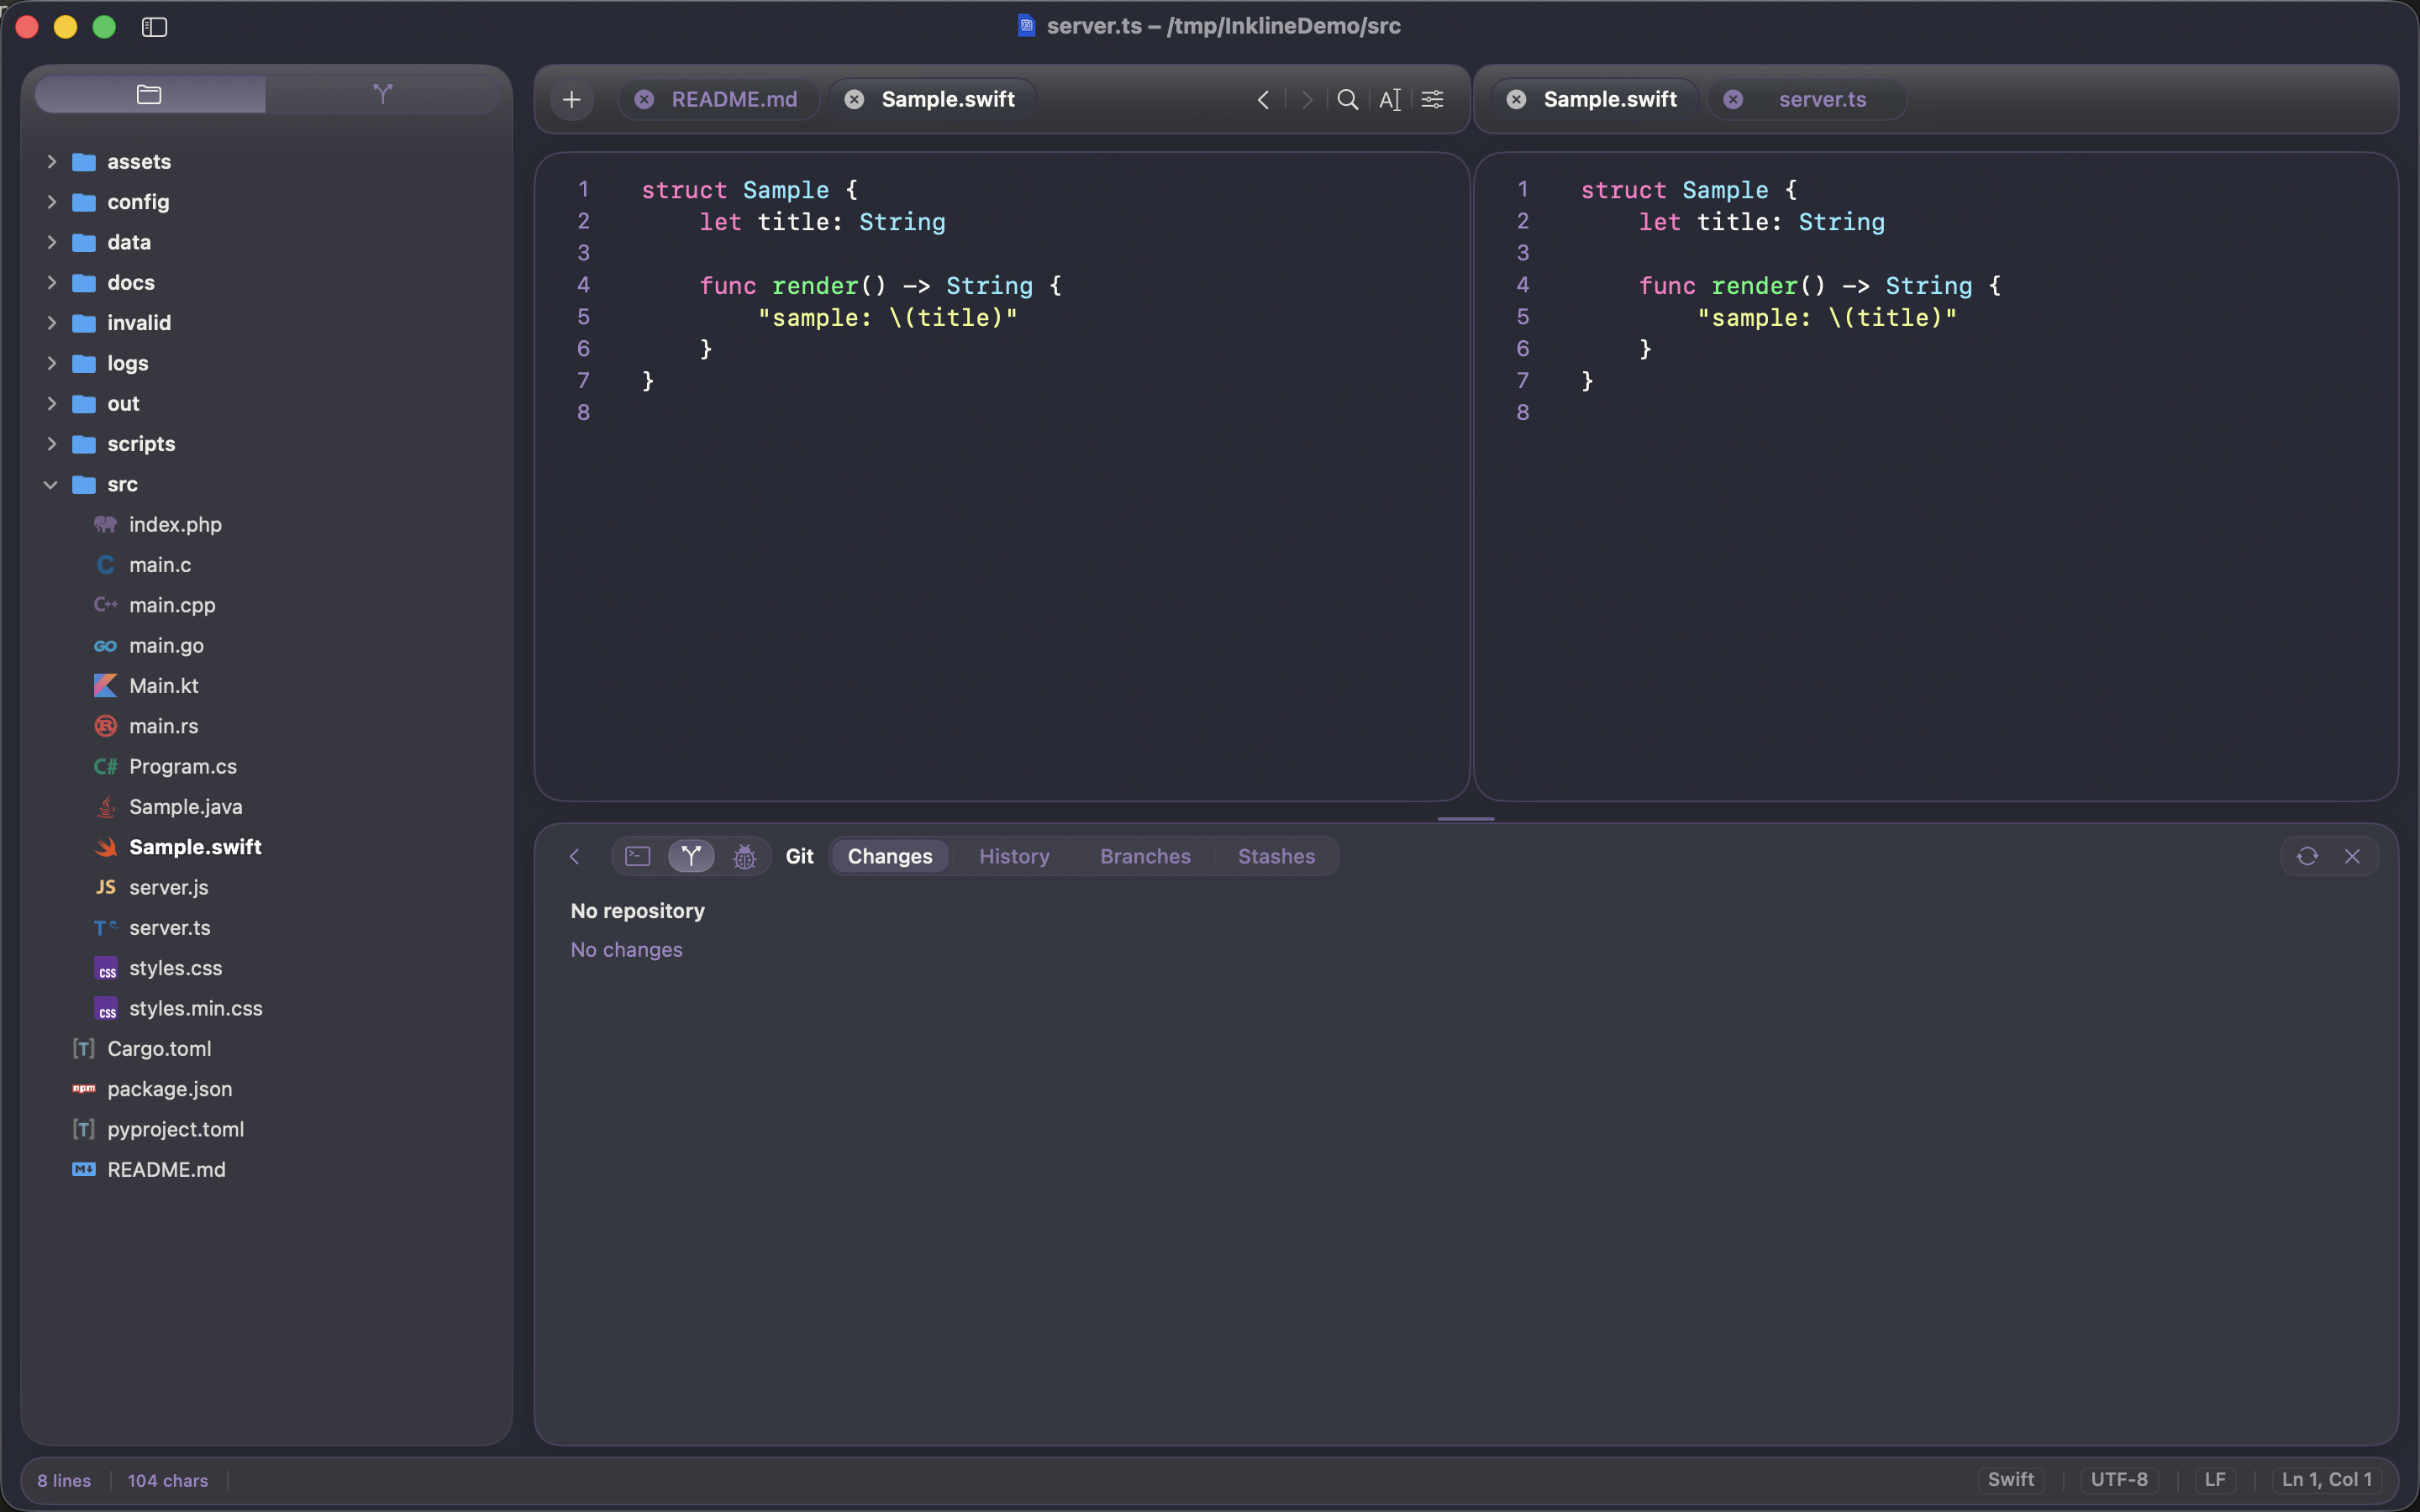Expand the logs folder
Screen dimensions: 2420x1512
point(52,363)
